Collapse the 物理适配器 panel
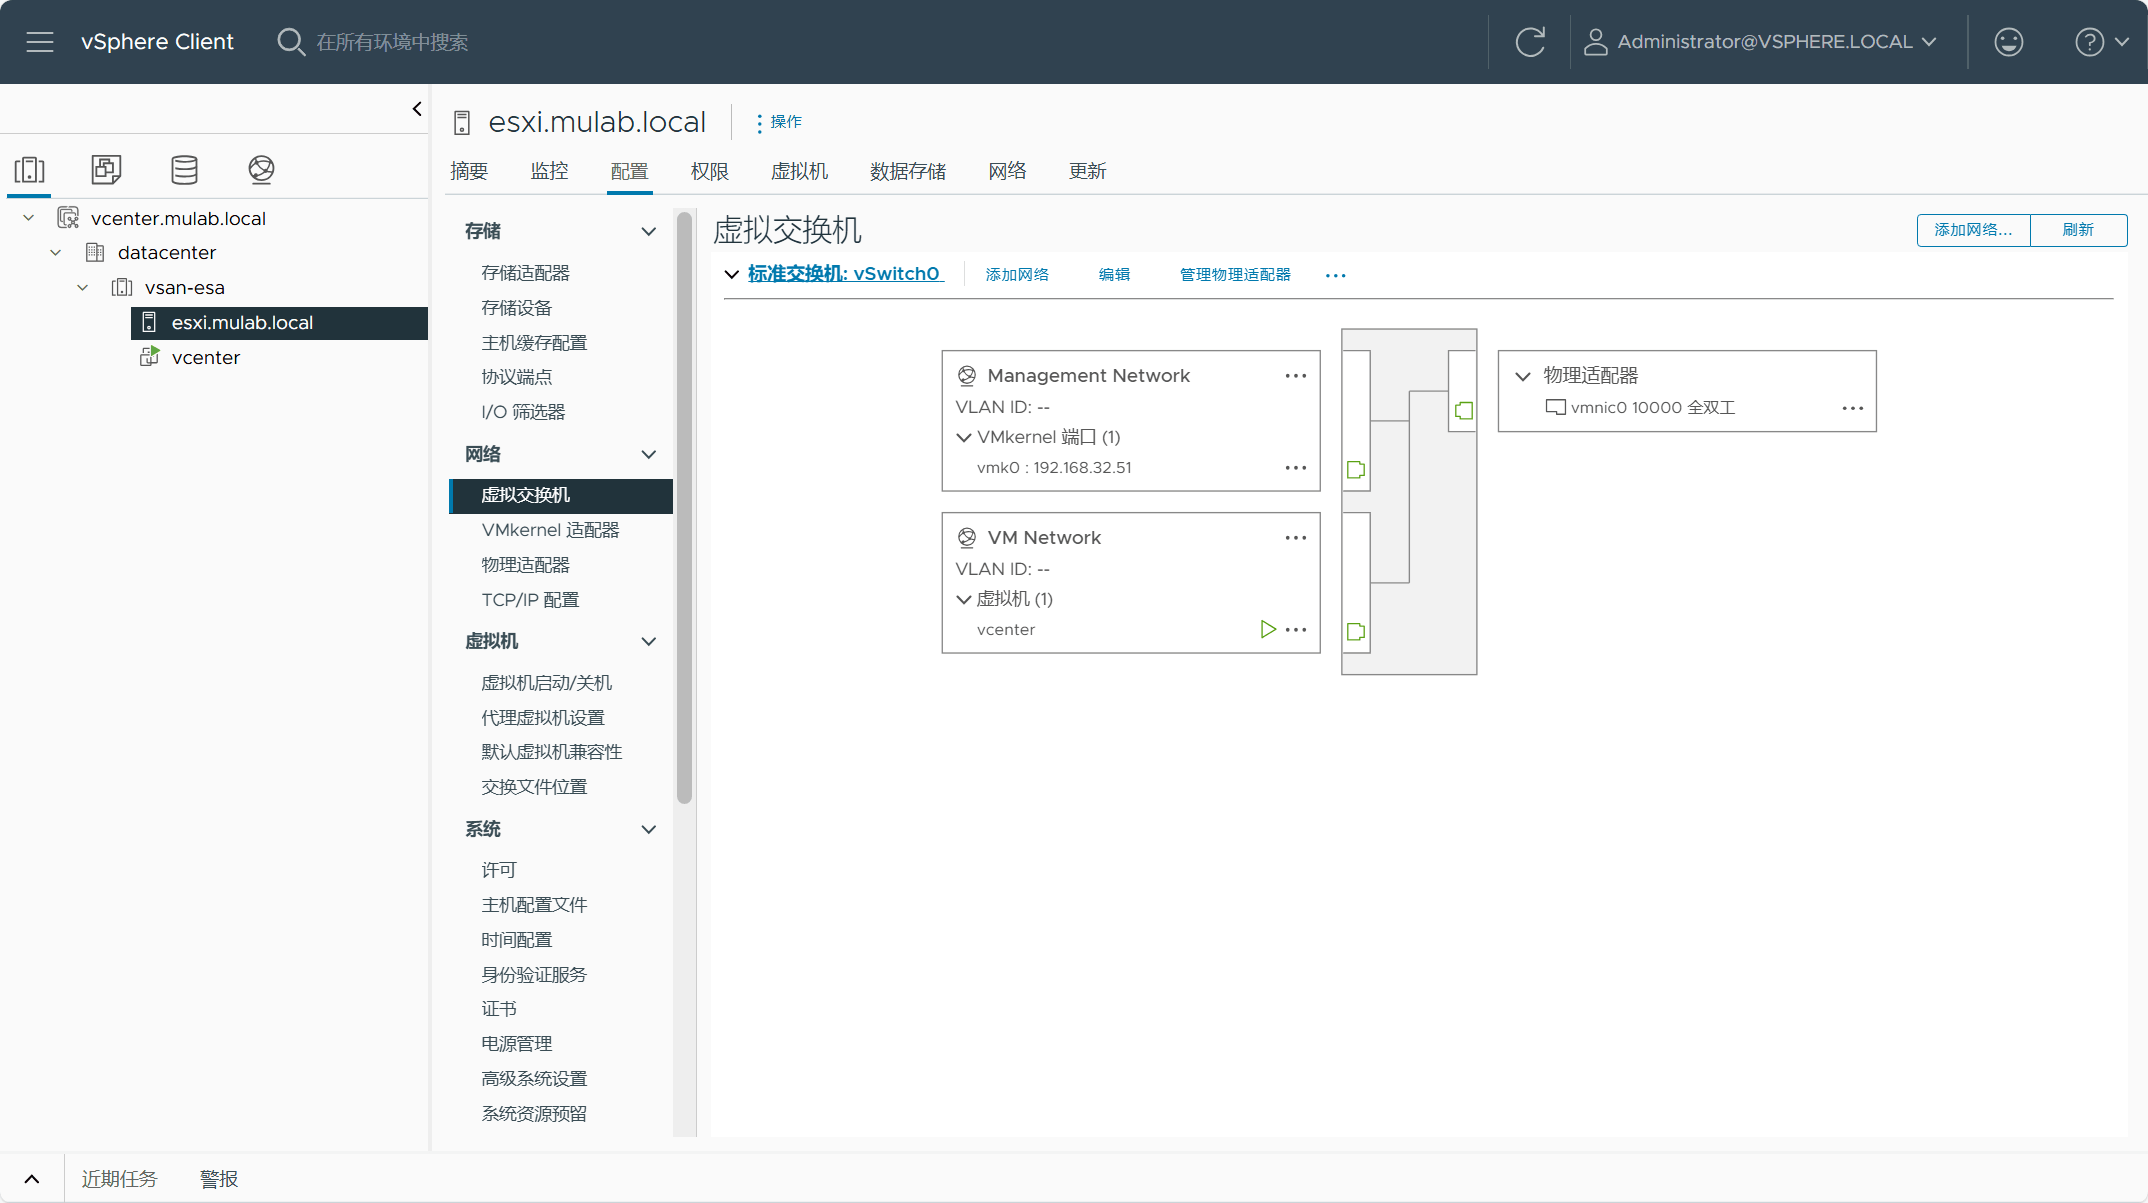This screenshot has height=1203, width=2148. click(1523, 377)
